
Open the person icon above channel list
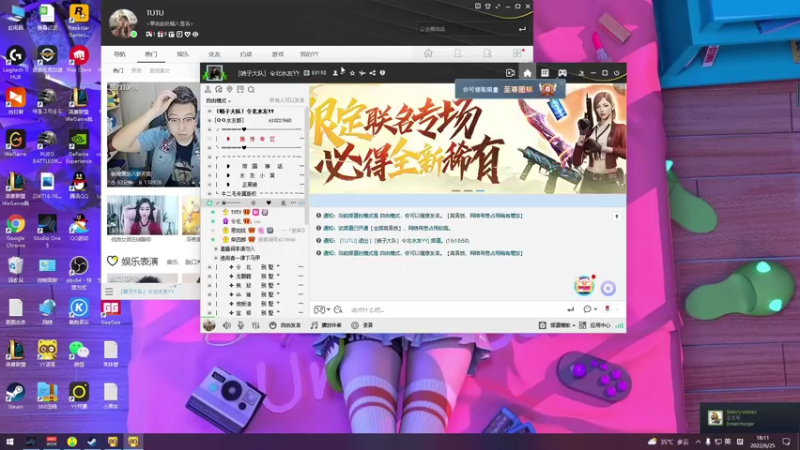coord(208,90)
